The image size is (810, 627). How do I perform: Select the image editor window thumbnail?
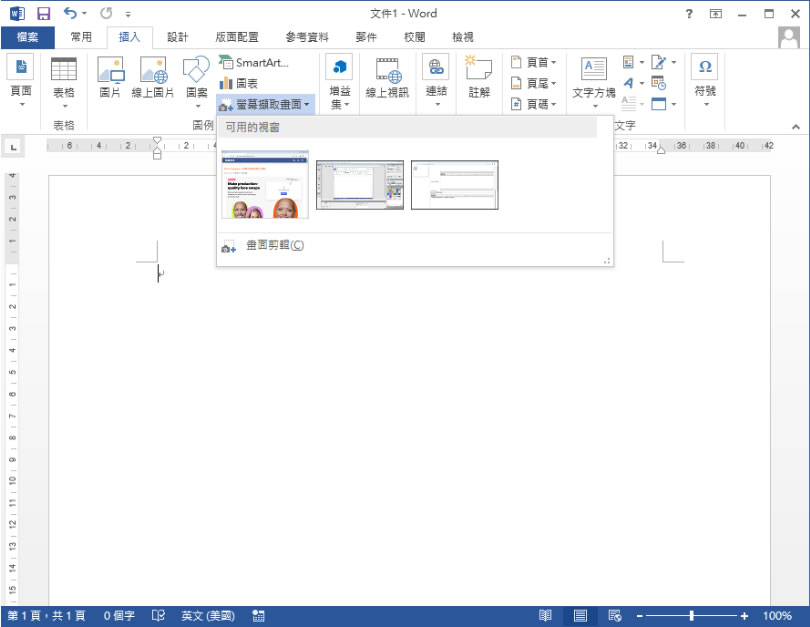(x=360, y=185)
